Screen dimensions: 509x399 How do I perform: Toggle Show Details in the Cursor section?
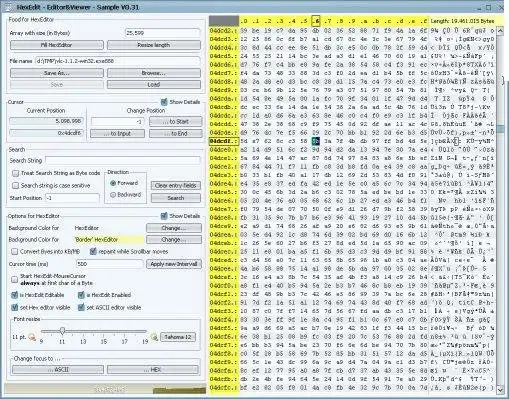pyautogui.click(x=164, y=102)
